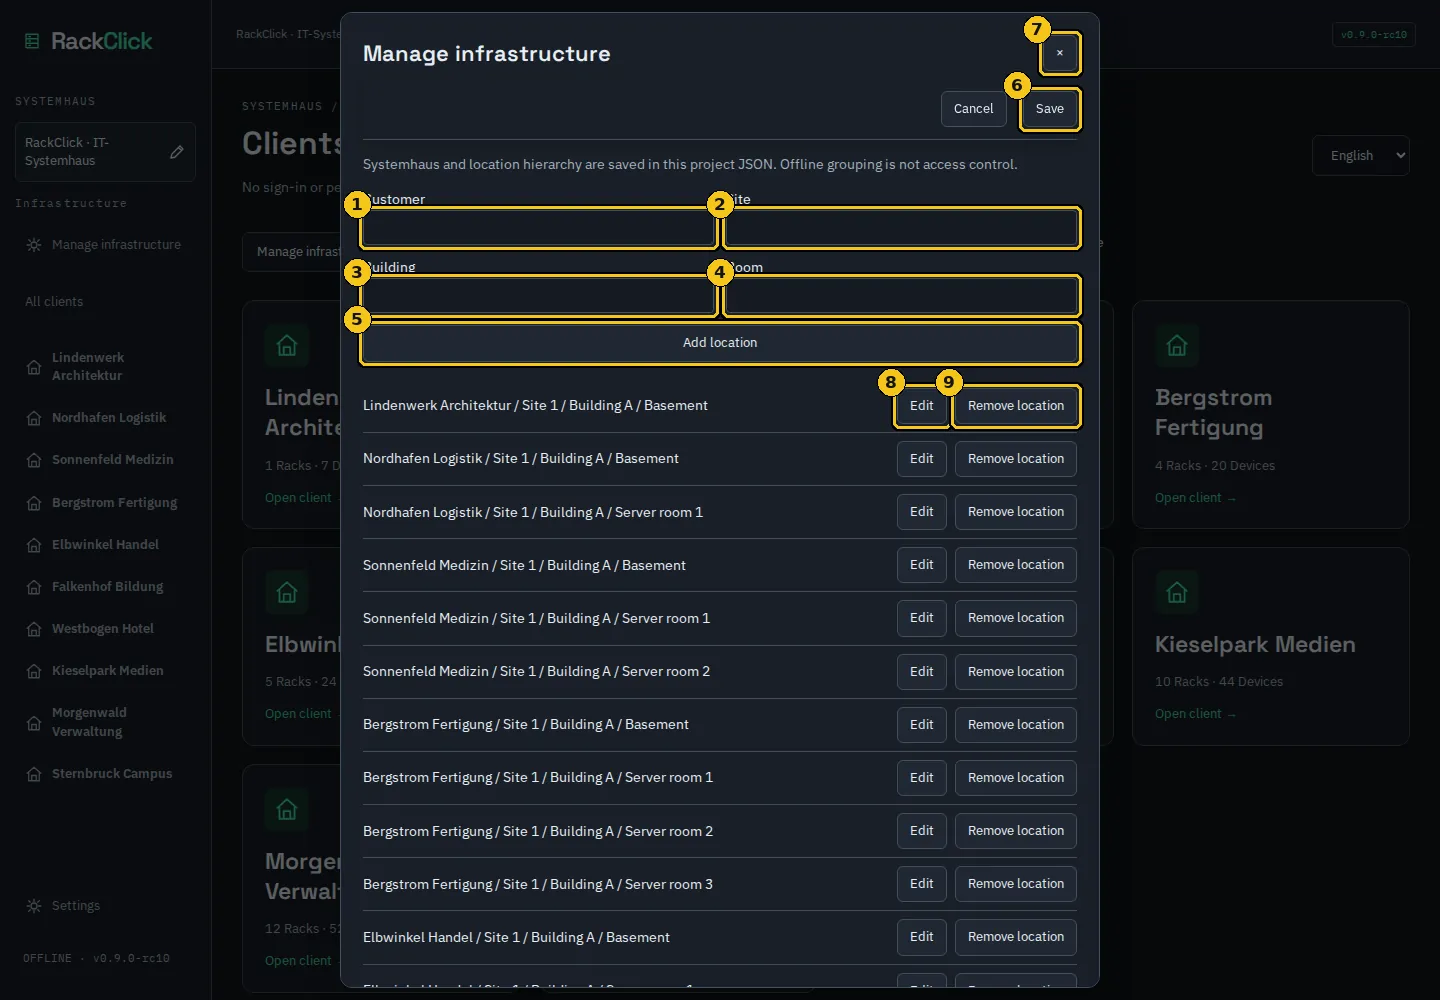Click the green house icon on Bergstrom Fertigung card

click(x=1177, y=346)
